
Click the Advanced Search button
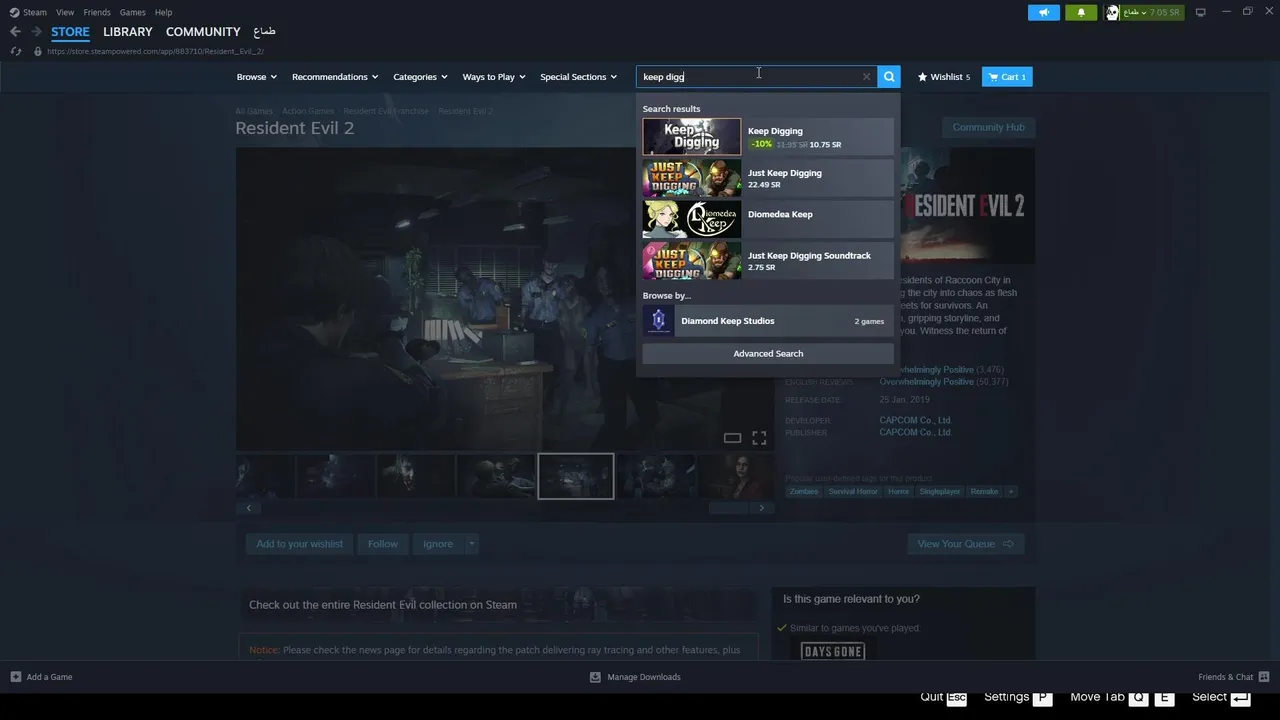point(768,354)
